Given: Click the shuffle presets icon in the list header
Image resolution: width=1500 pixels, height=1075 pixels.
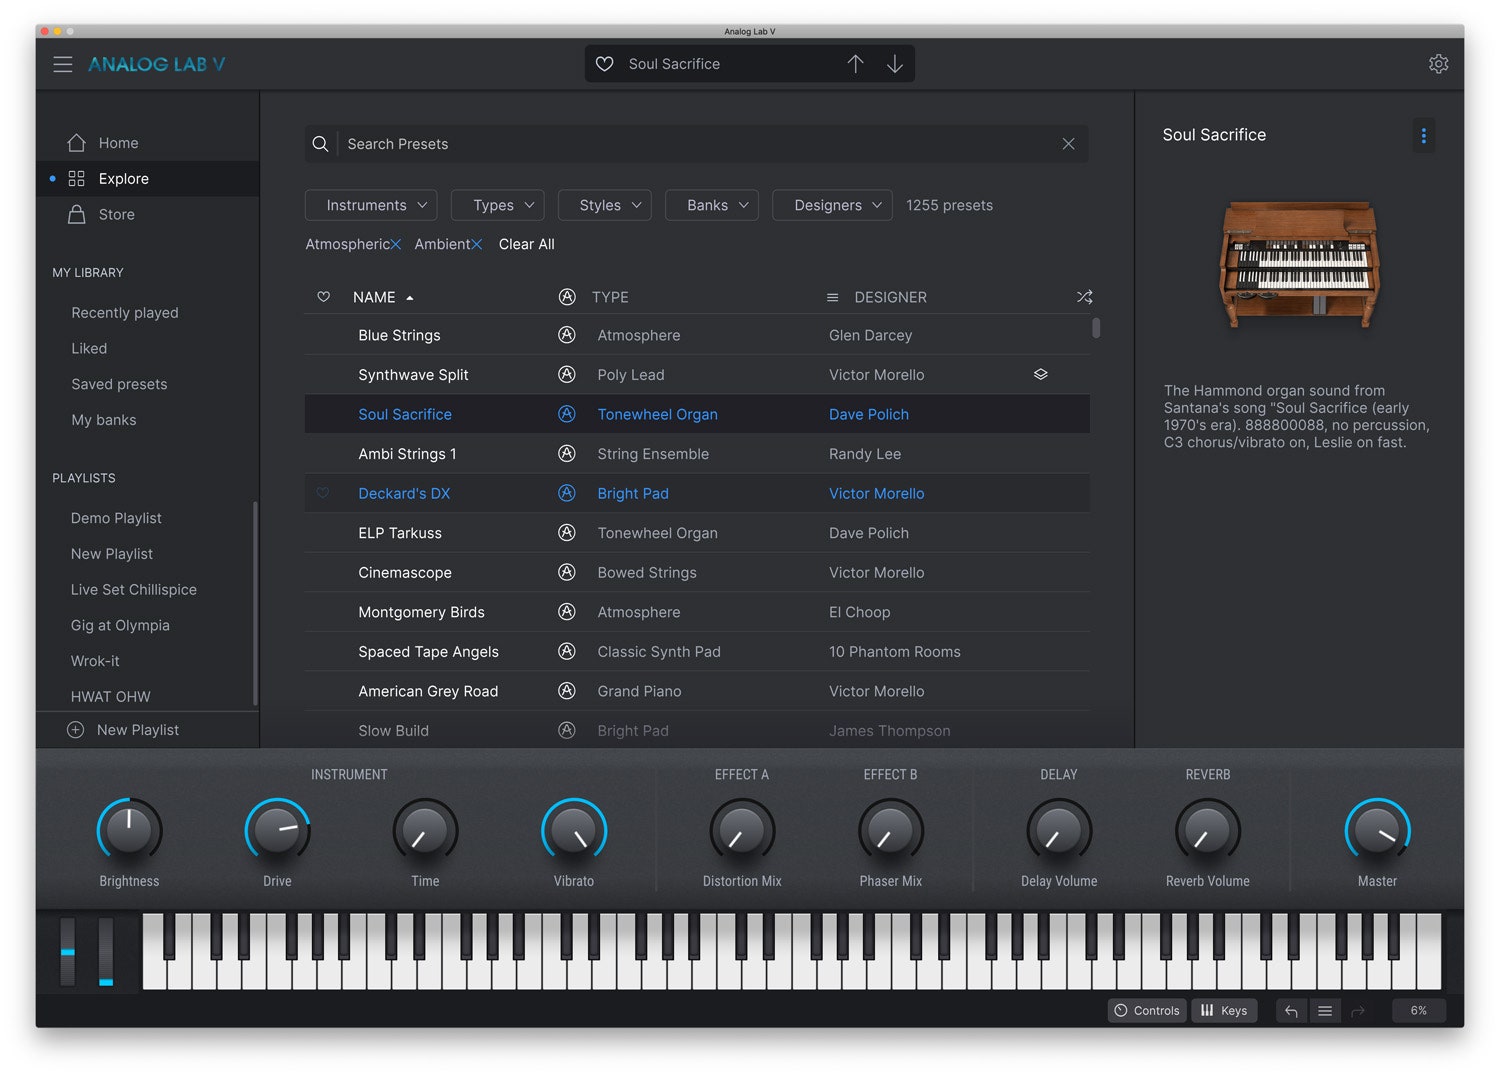Looking at the screenshot, I should pos(1084,296).
